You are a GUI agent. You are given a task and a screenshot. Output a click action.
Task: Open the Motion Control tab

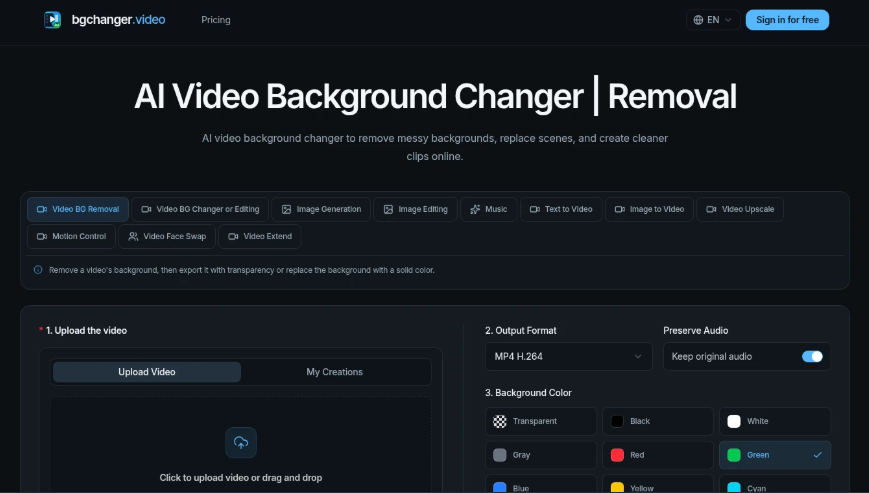click(71, 237)
